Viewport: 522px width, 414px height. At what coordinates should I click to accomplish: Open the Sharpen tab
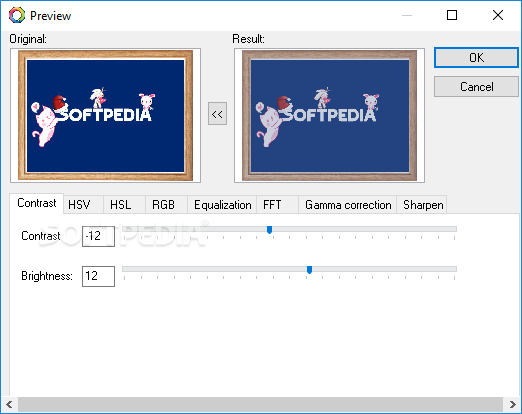pyautogui.click(x=423, y=205)
